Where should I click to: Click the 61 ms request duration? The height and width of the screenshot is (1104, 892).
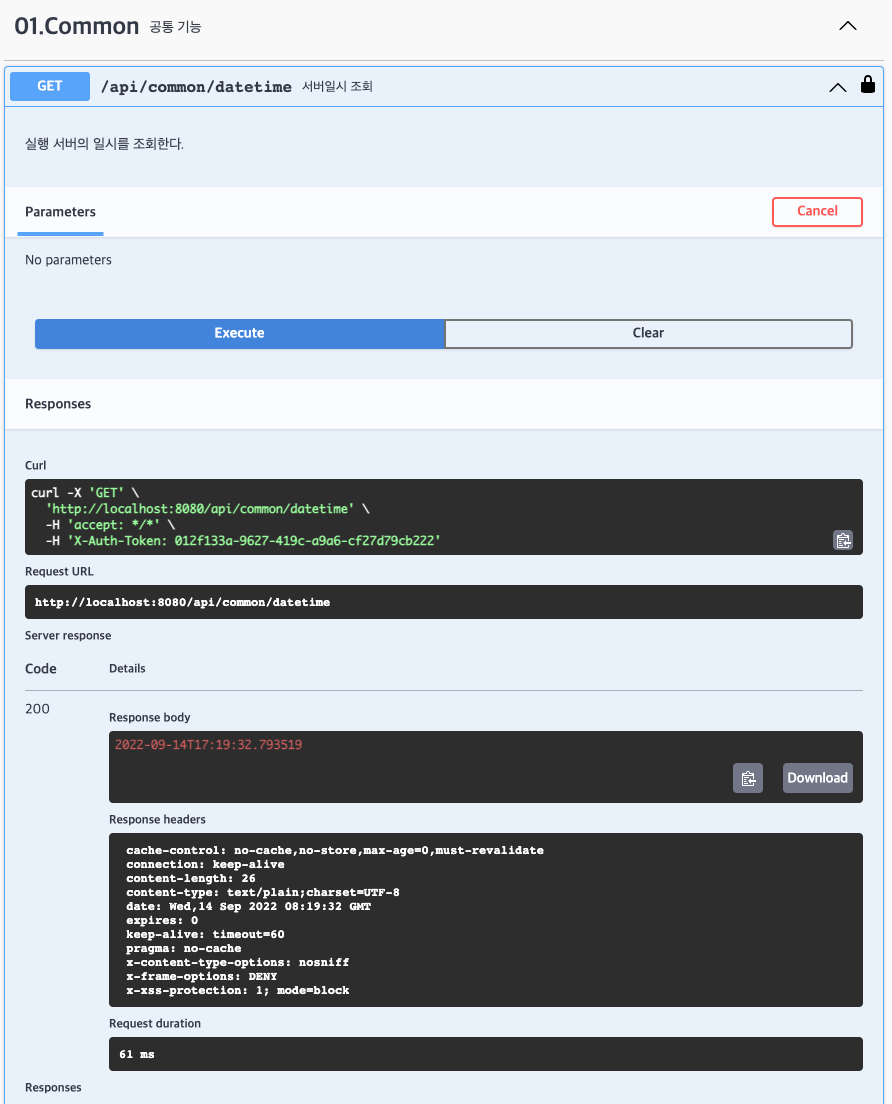tap(137, 1054)
